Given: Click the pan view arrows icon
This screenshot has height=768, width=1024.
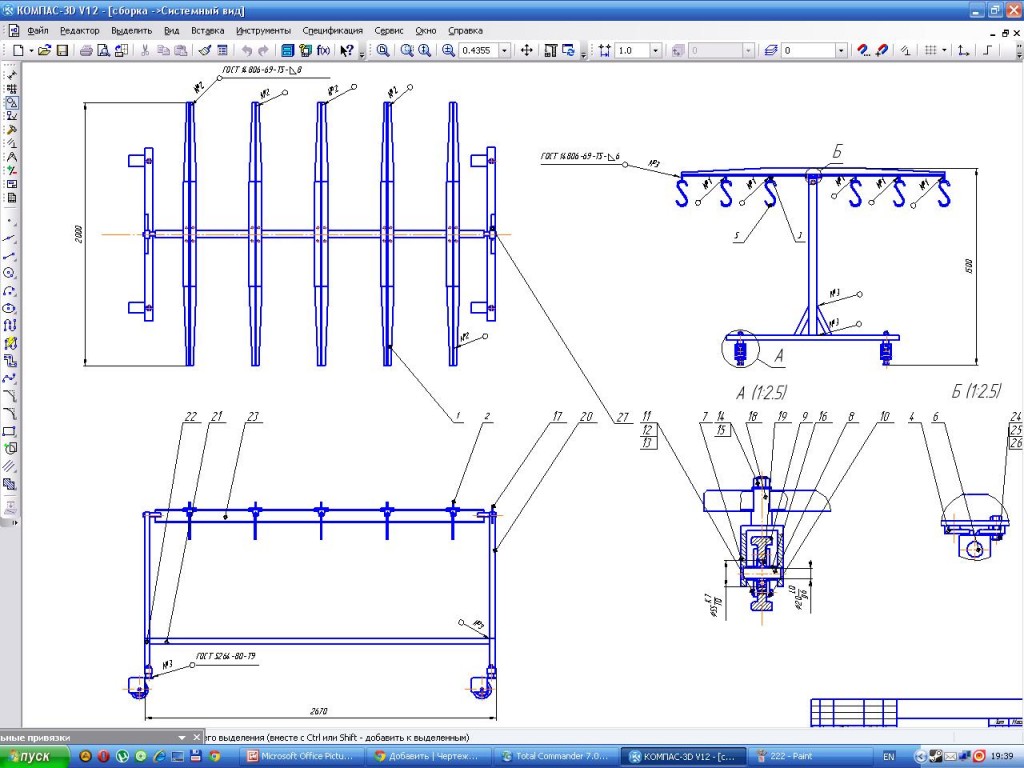Looking at the screenshot, I should [527, 50].
